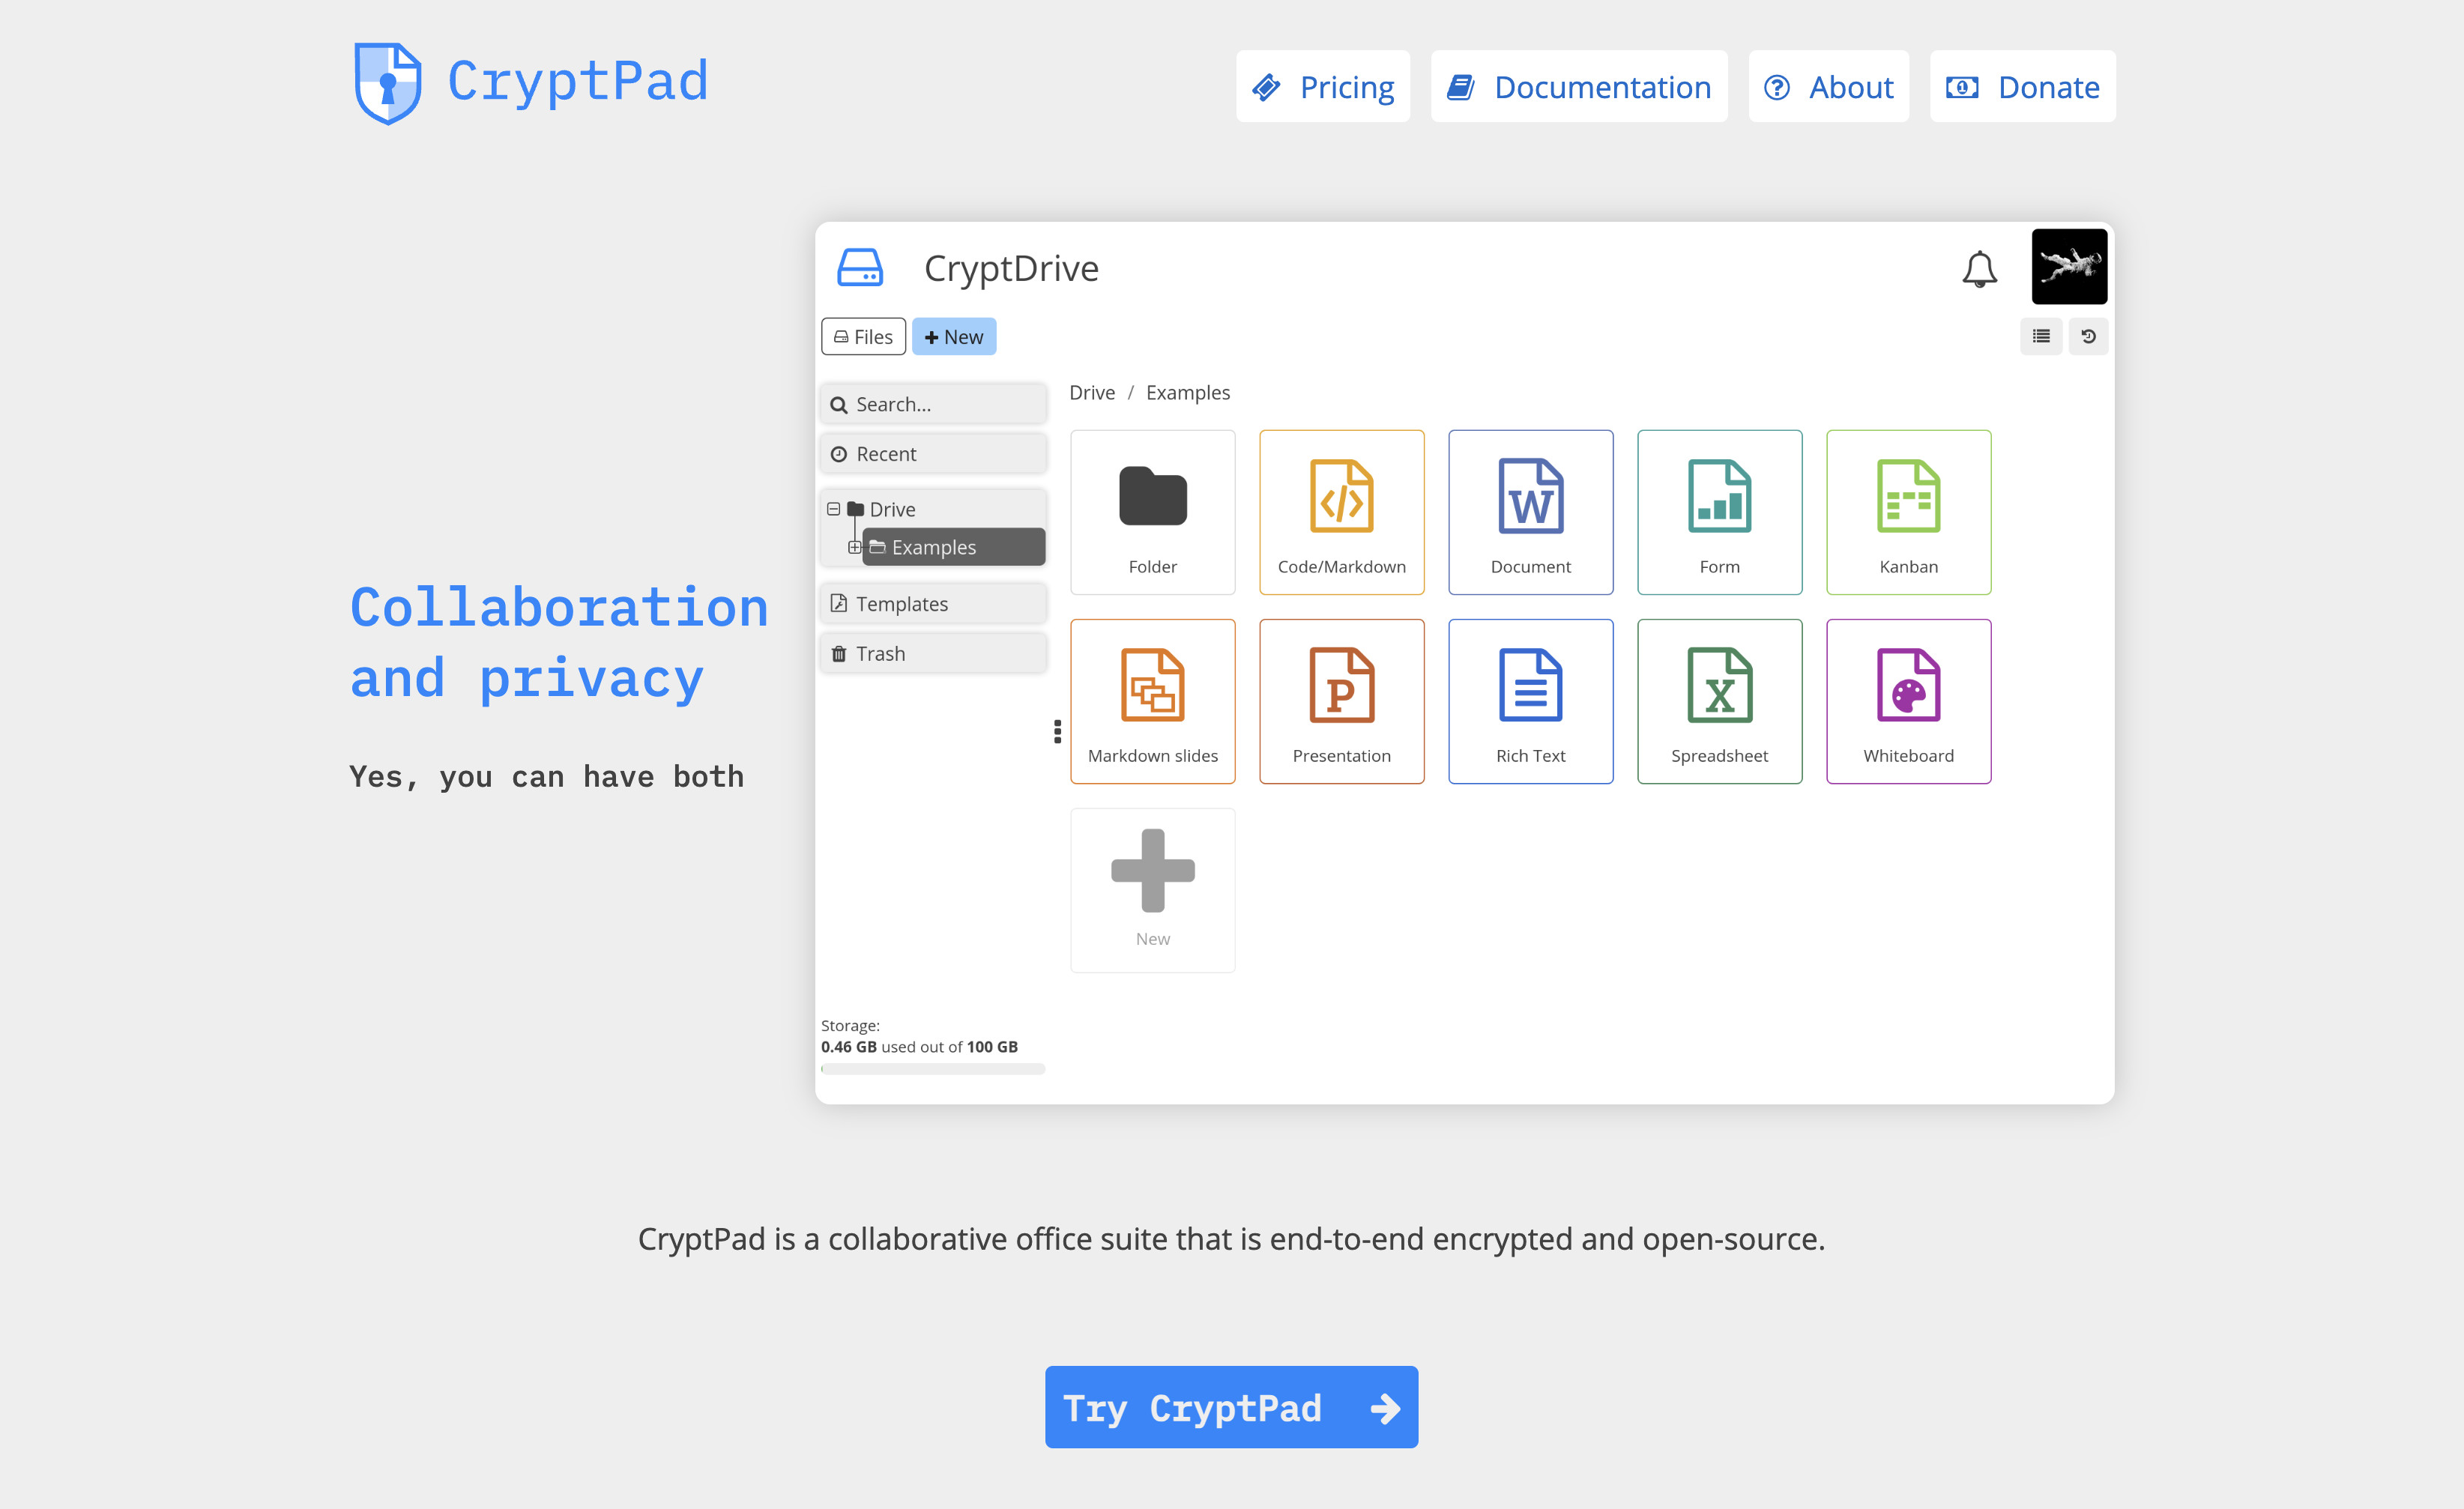Open the New document menu

tap(953, 336)
